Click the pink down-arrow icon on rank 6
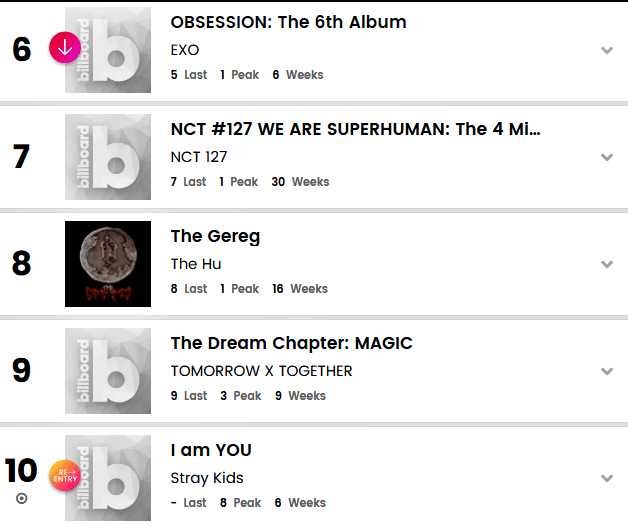Image resolution: width=628 pixels, height=525 pixels. point(66,47)
